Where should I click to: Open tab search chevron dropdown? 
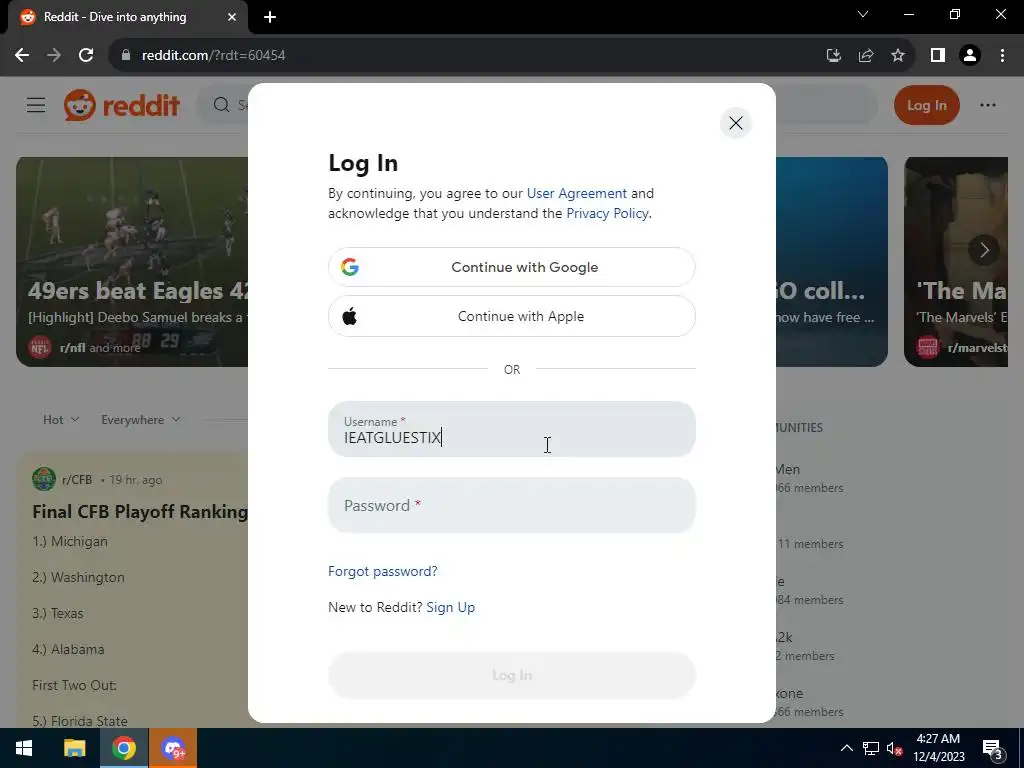[x=863, y=14]
